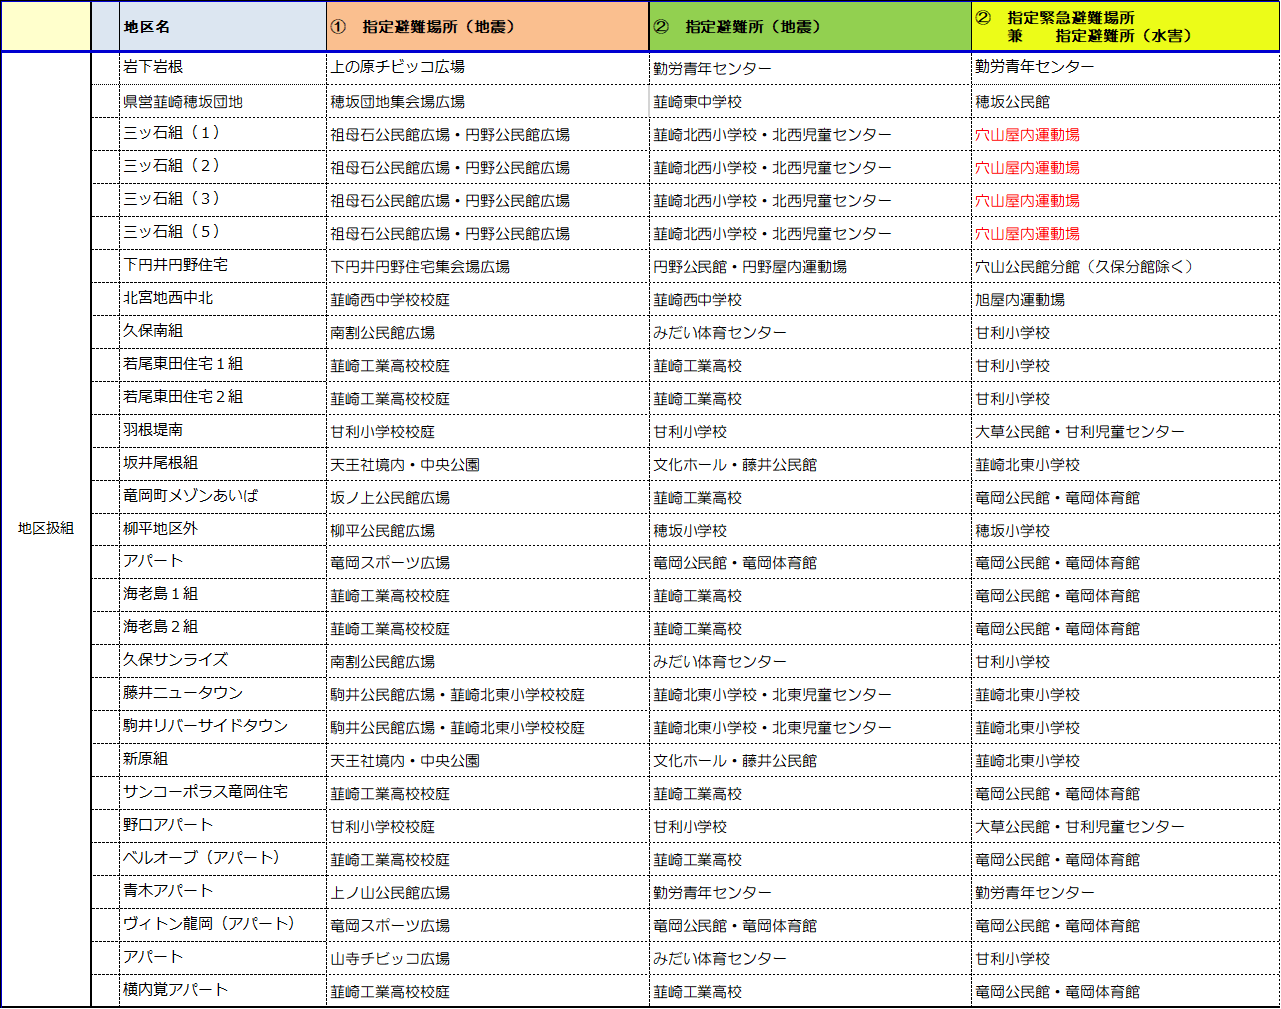The image size is (1281, 1009).
Task: Click the 青木アパート district cell
Action: click(223, 892)
